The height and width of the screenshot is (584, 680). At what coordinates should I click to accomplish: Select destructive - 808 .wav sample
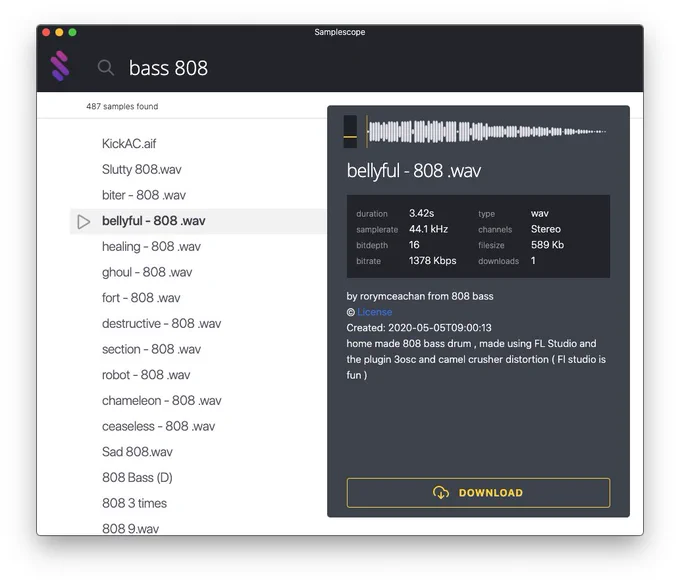click(x=161, y=323)
